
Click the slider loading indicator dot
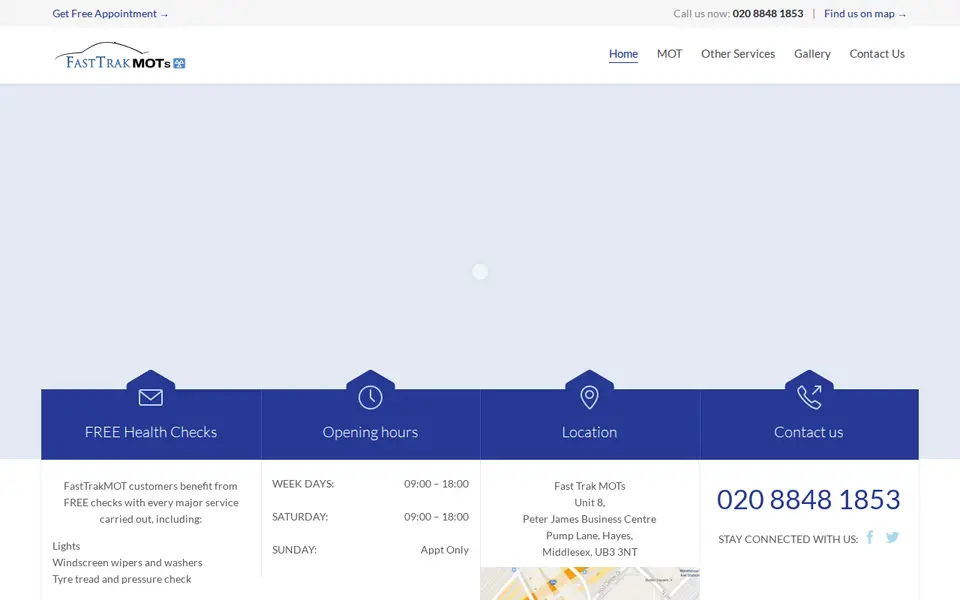pos(480,271)
